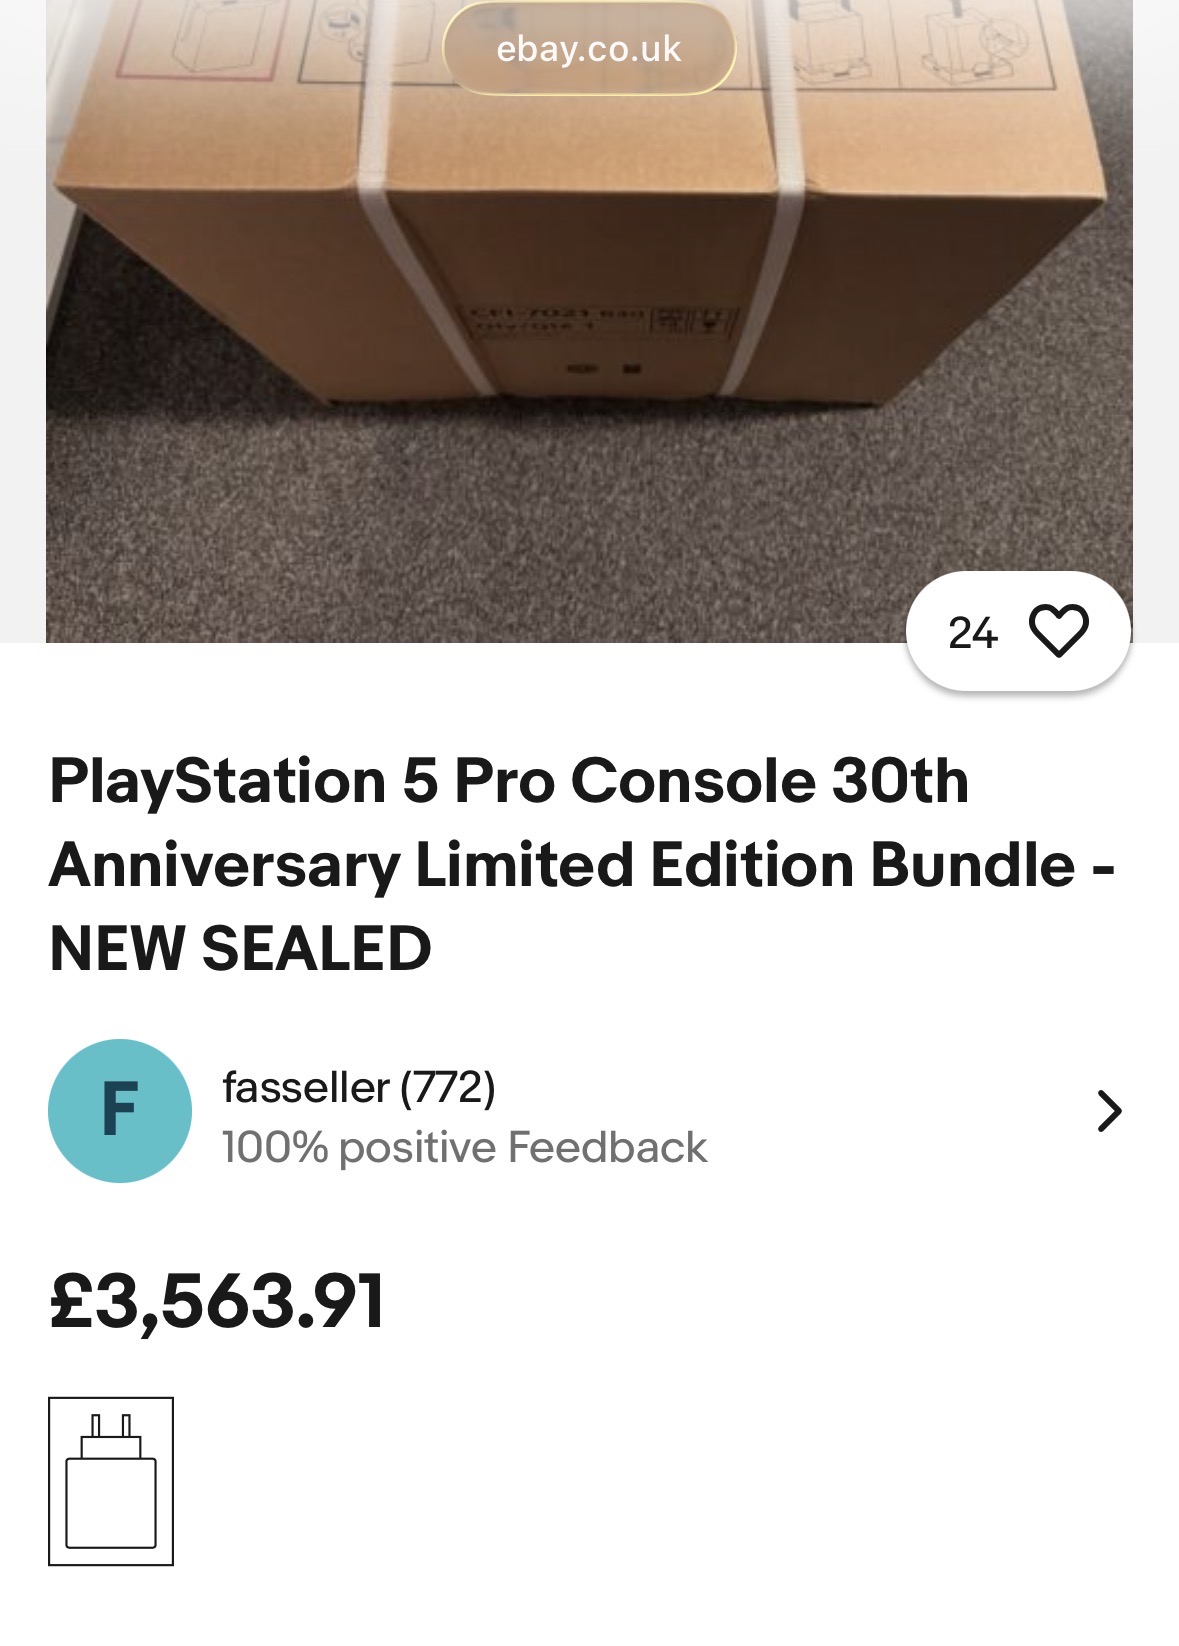
Task: Click the 'NEW SEALED' title line
Action: pos(240,948)
